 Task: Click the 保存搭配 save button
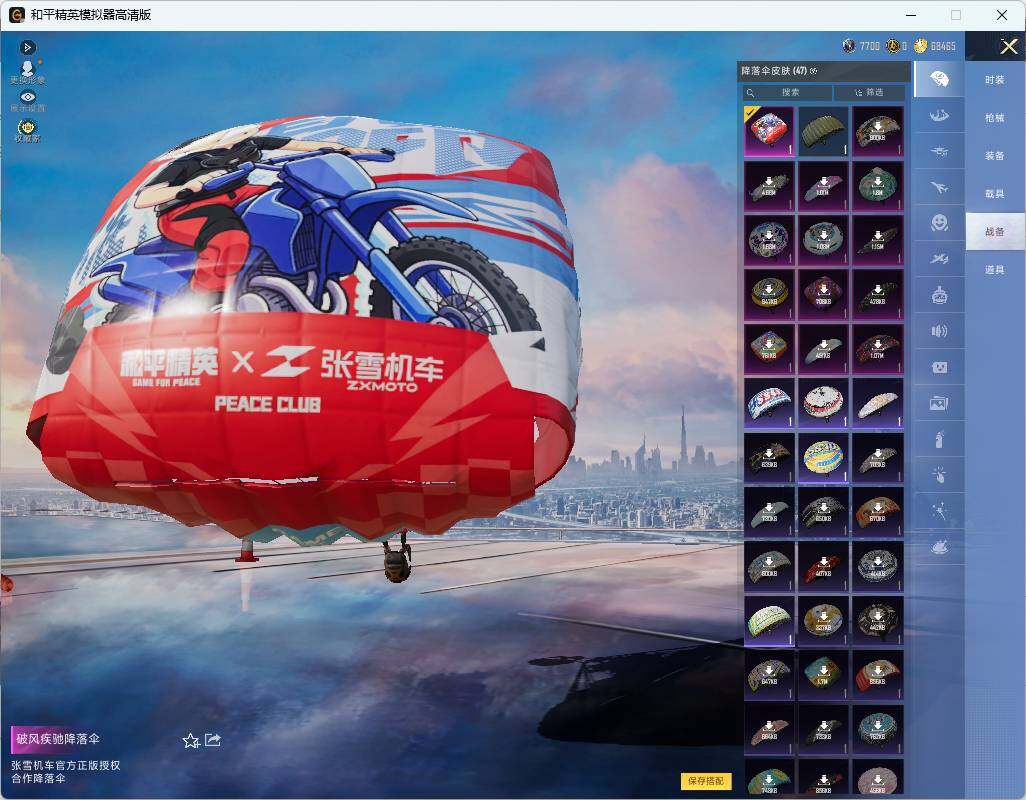click(706, 780)
